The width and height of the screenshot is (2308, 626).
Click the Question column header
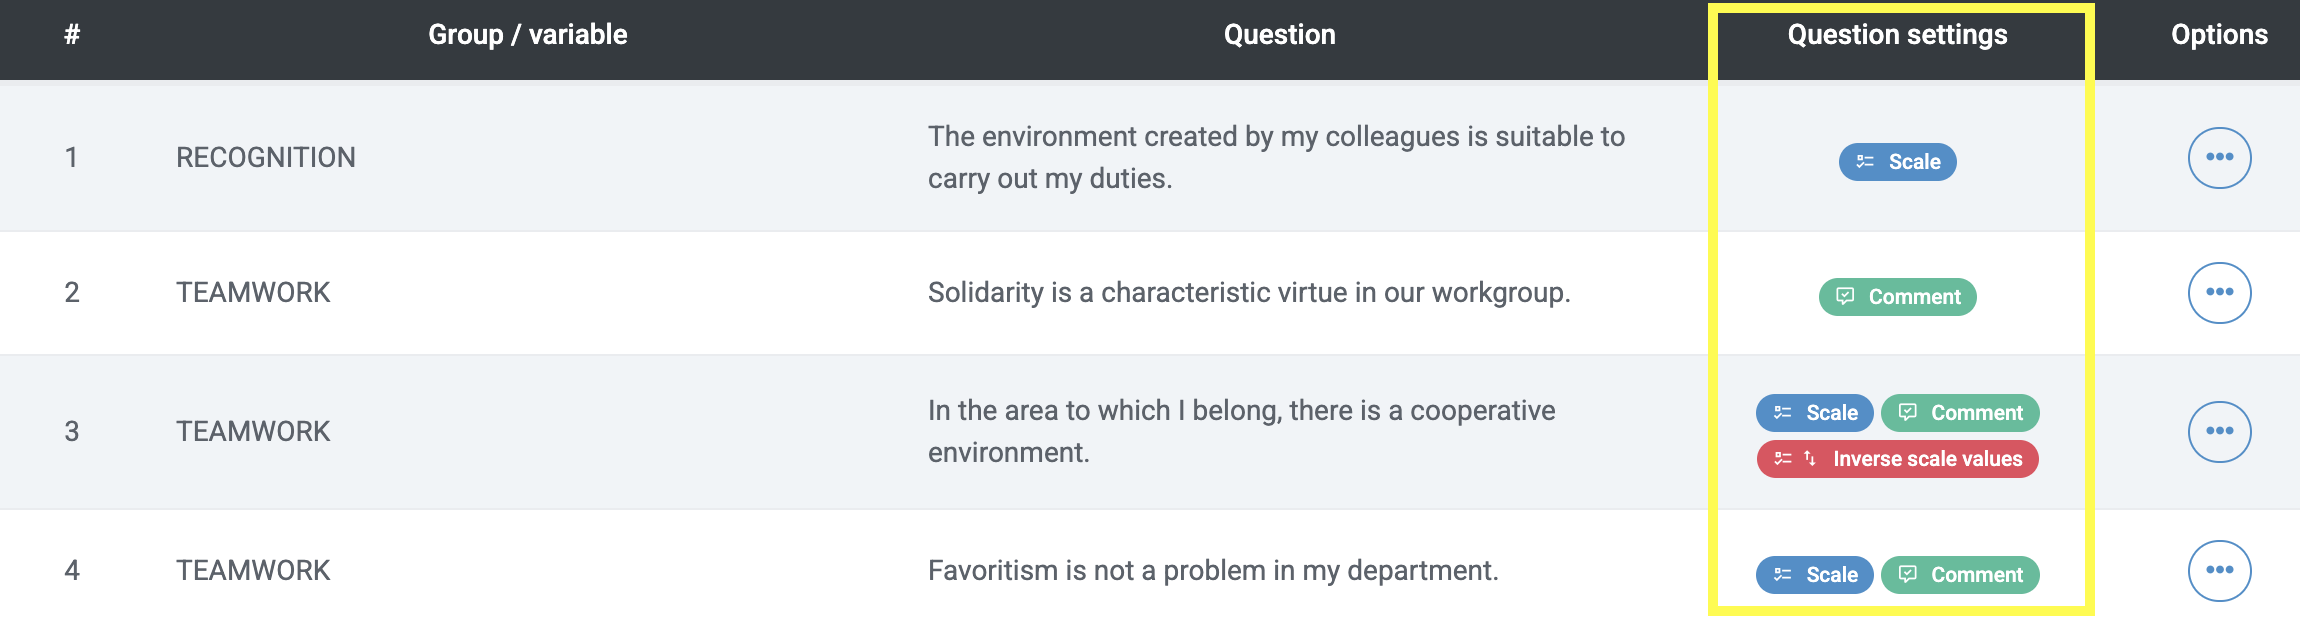[1279, 35]
